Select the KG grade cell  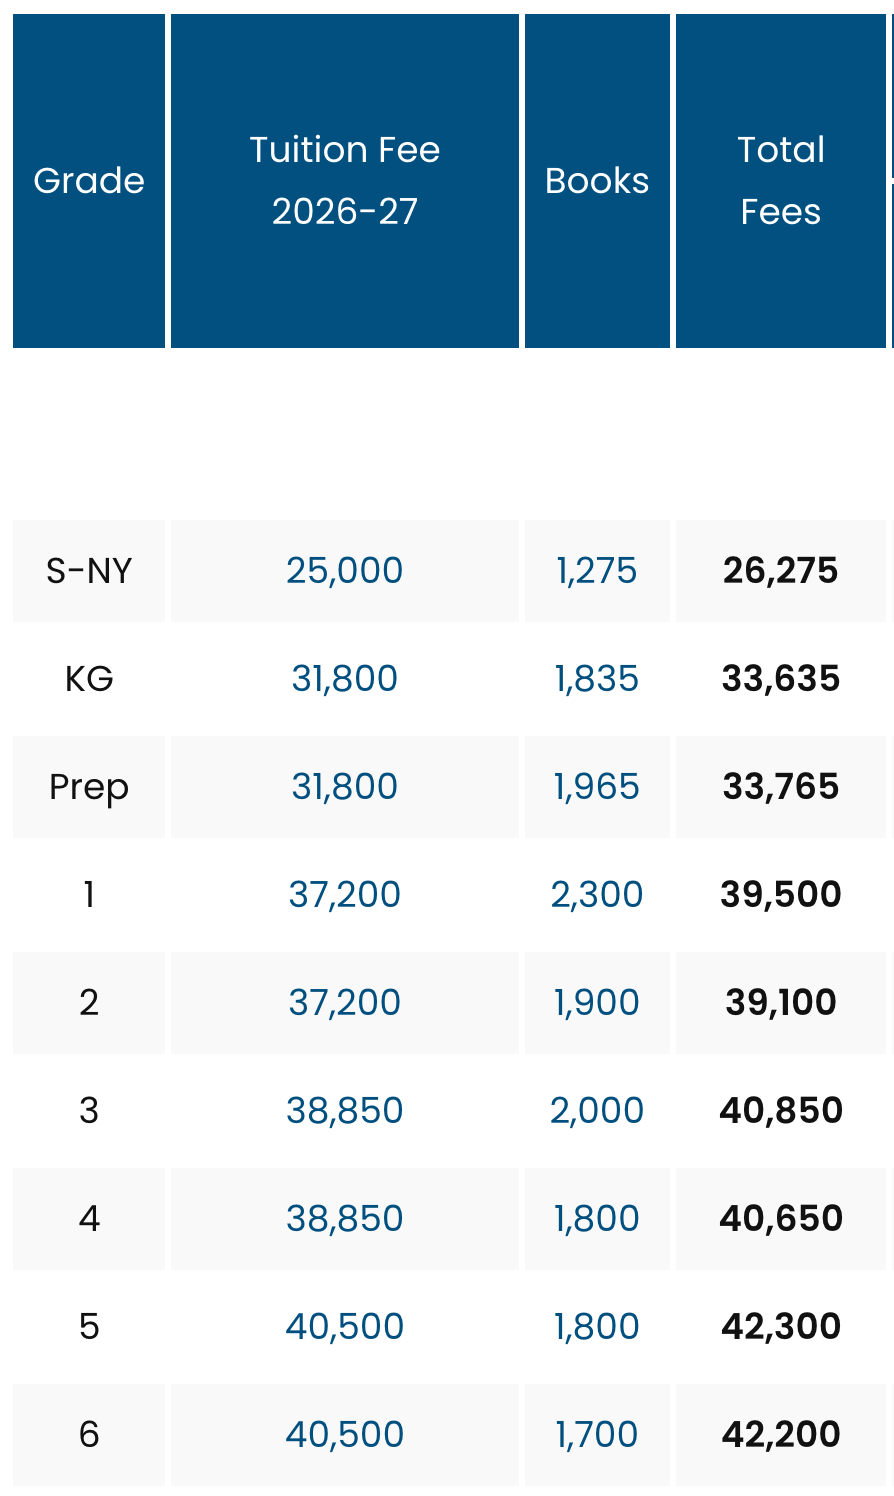coord(89,679)
